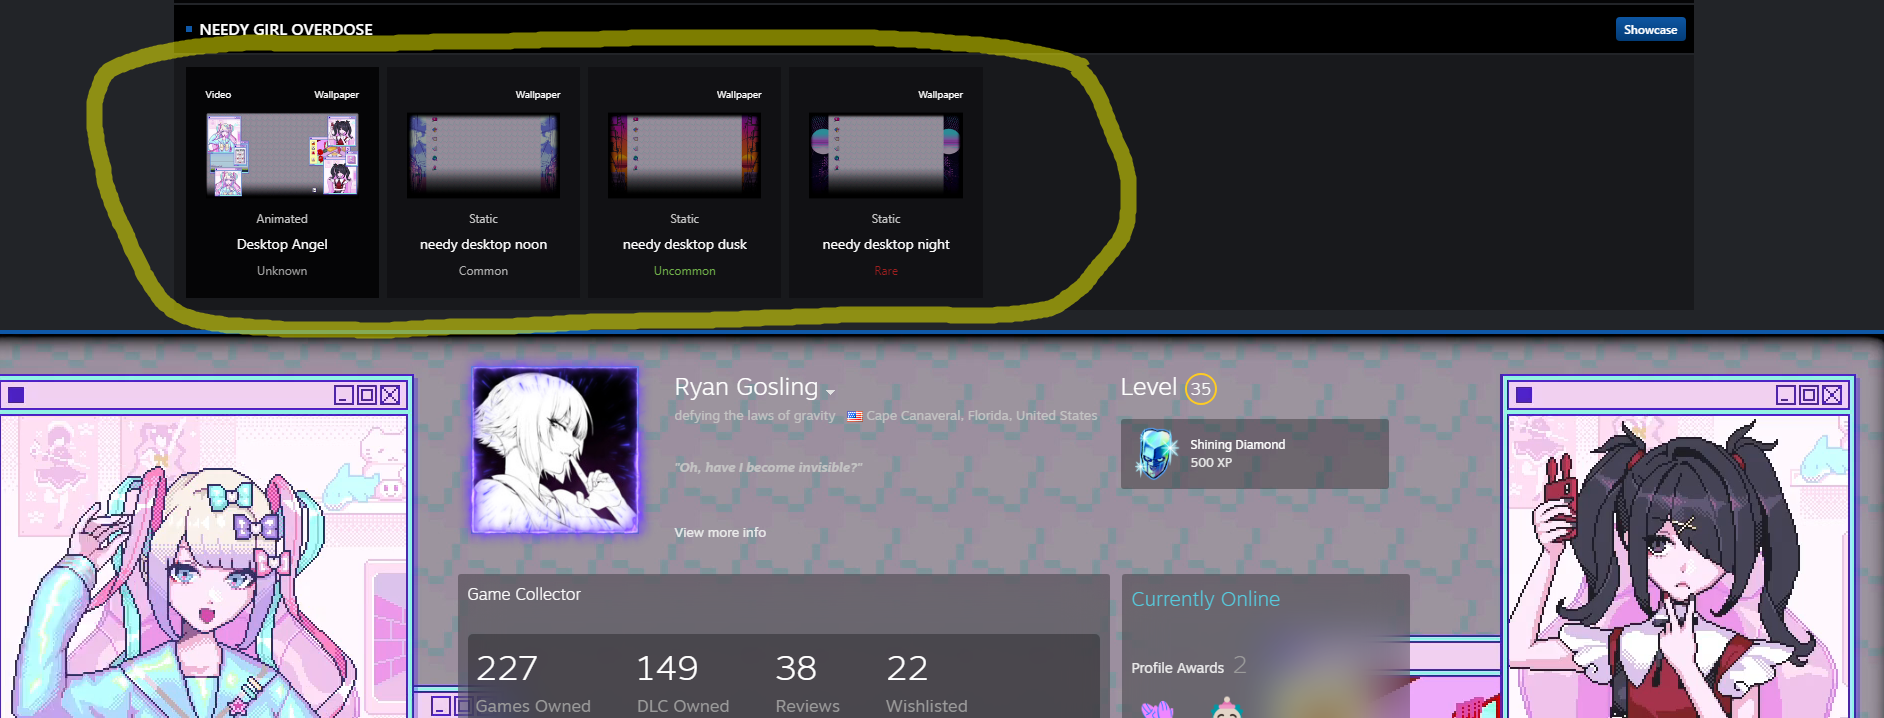Click the needy desktop noon item name
Screen dimensions: 1884x718
[483, 244]
